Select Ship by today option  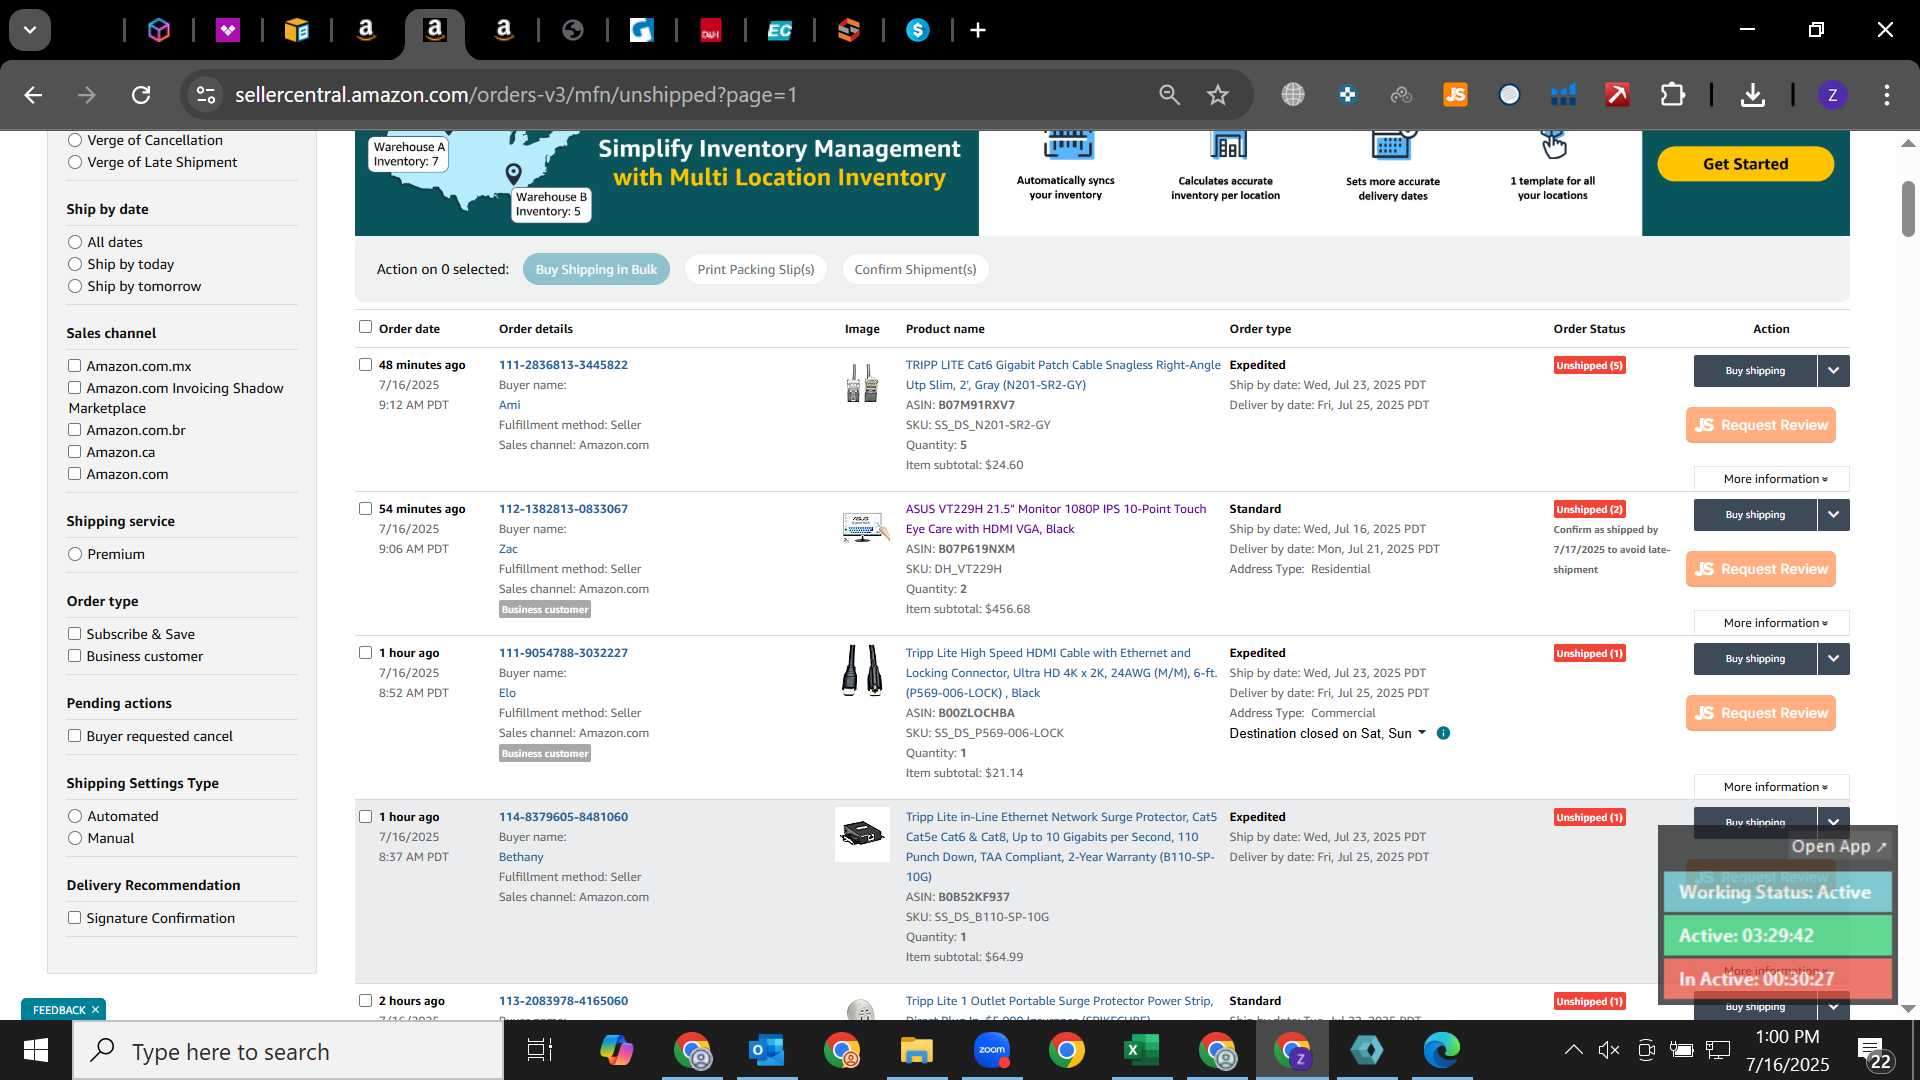coord(75,264)
